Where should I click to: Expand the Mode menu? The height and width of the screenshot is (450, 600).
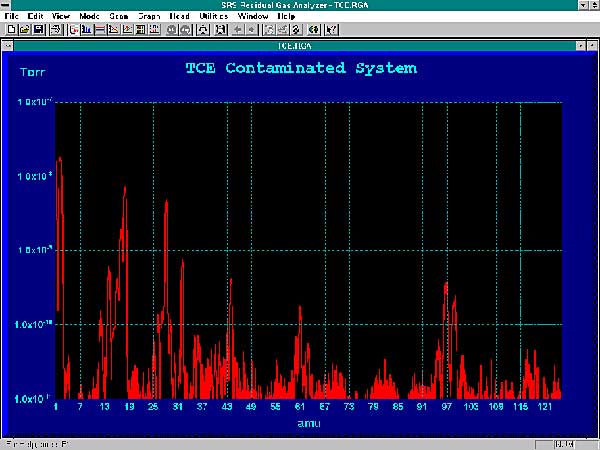(x=90, y=17)
